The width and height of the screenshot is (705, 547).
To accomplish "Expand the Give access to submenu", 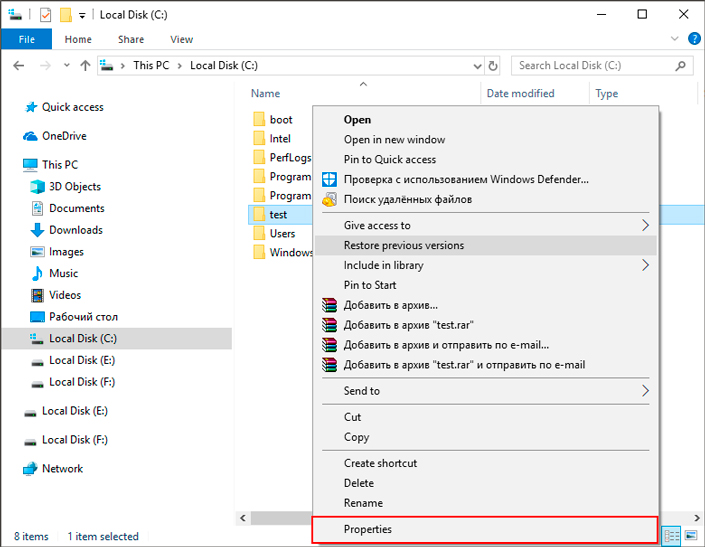I will pyautogui.click(x=486, y=225).
